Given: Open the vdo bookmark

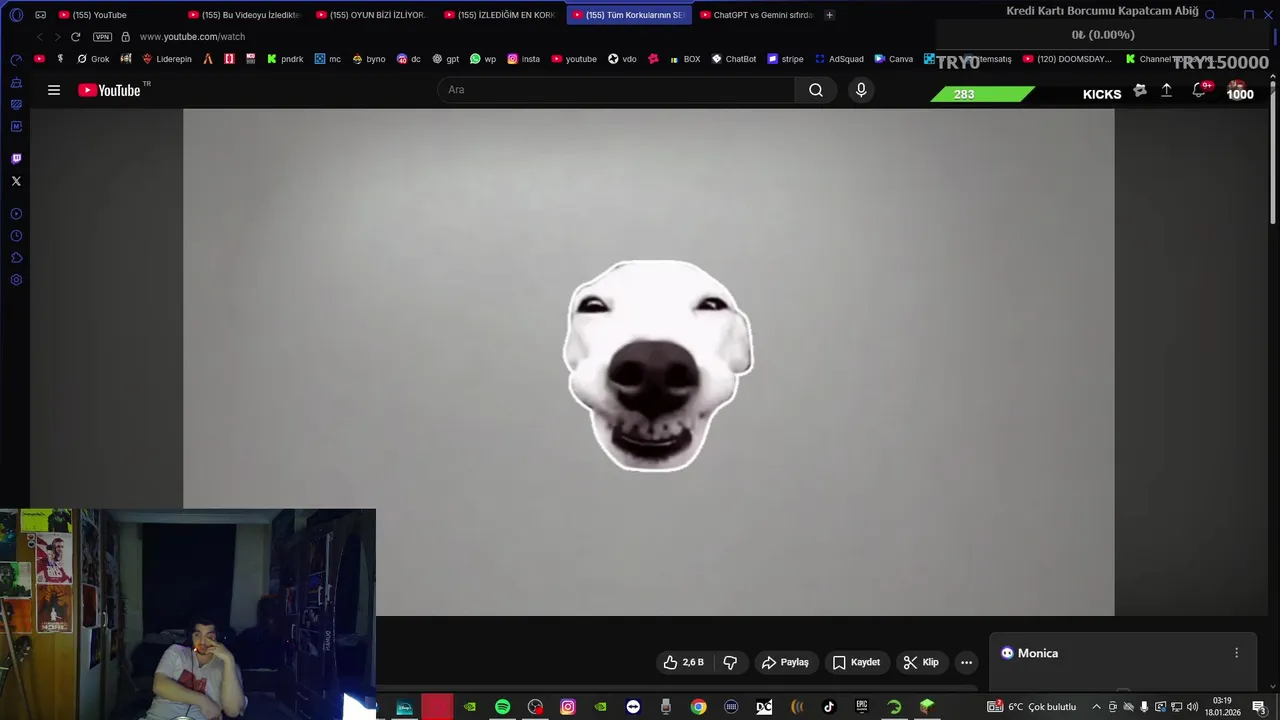Looking at the screenshot, I should click(x=622, y=59).
